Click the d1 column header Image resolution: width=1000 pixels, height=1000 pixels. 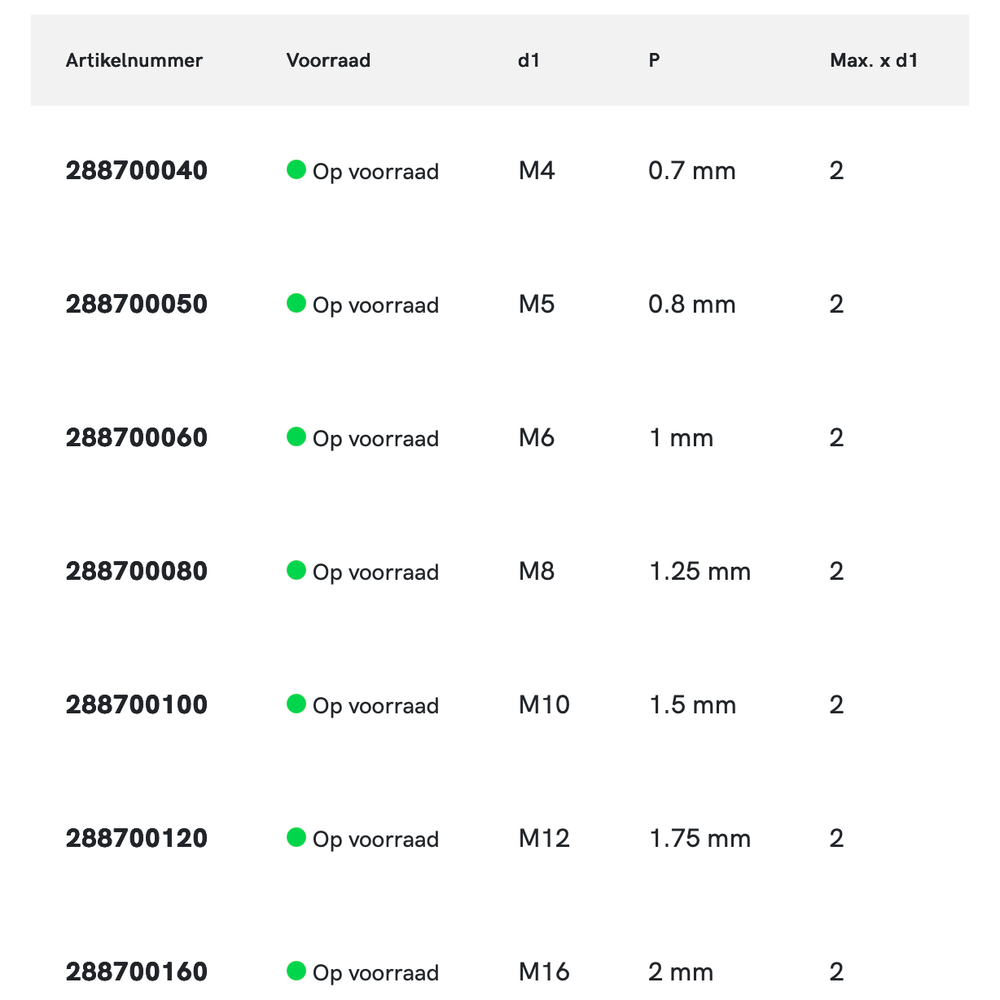(529, 60)
